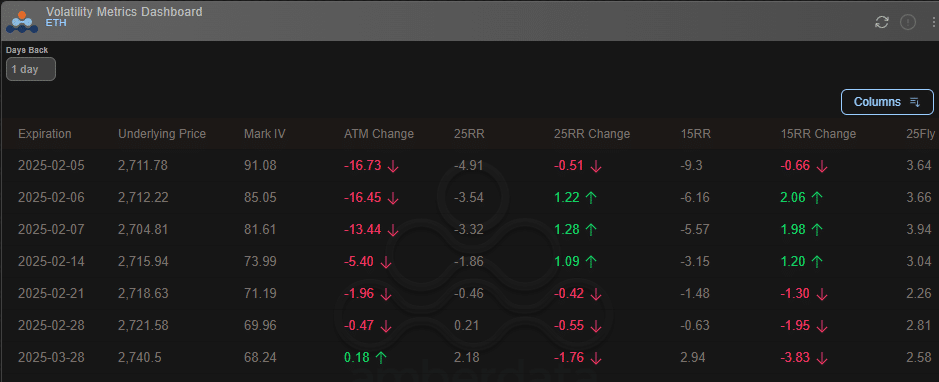Sort by the 15RR Change column header

click(x=819, y=134)
